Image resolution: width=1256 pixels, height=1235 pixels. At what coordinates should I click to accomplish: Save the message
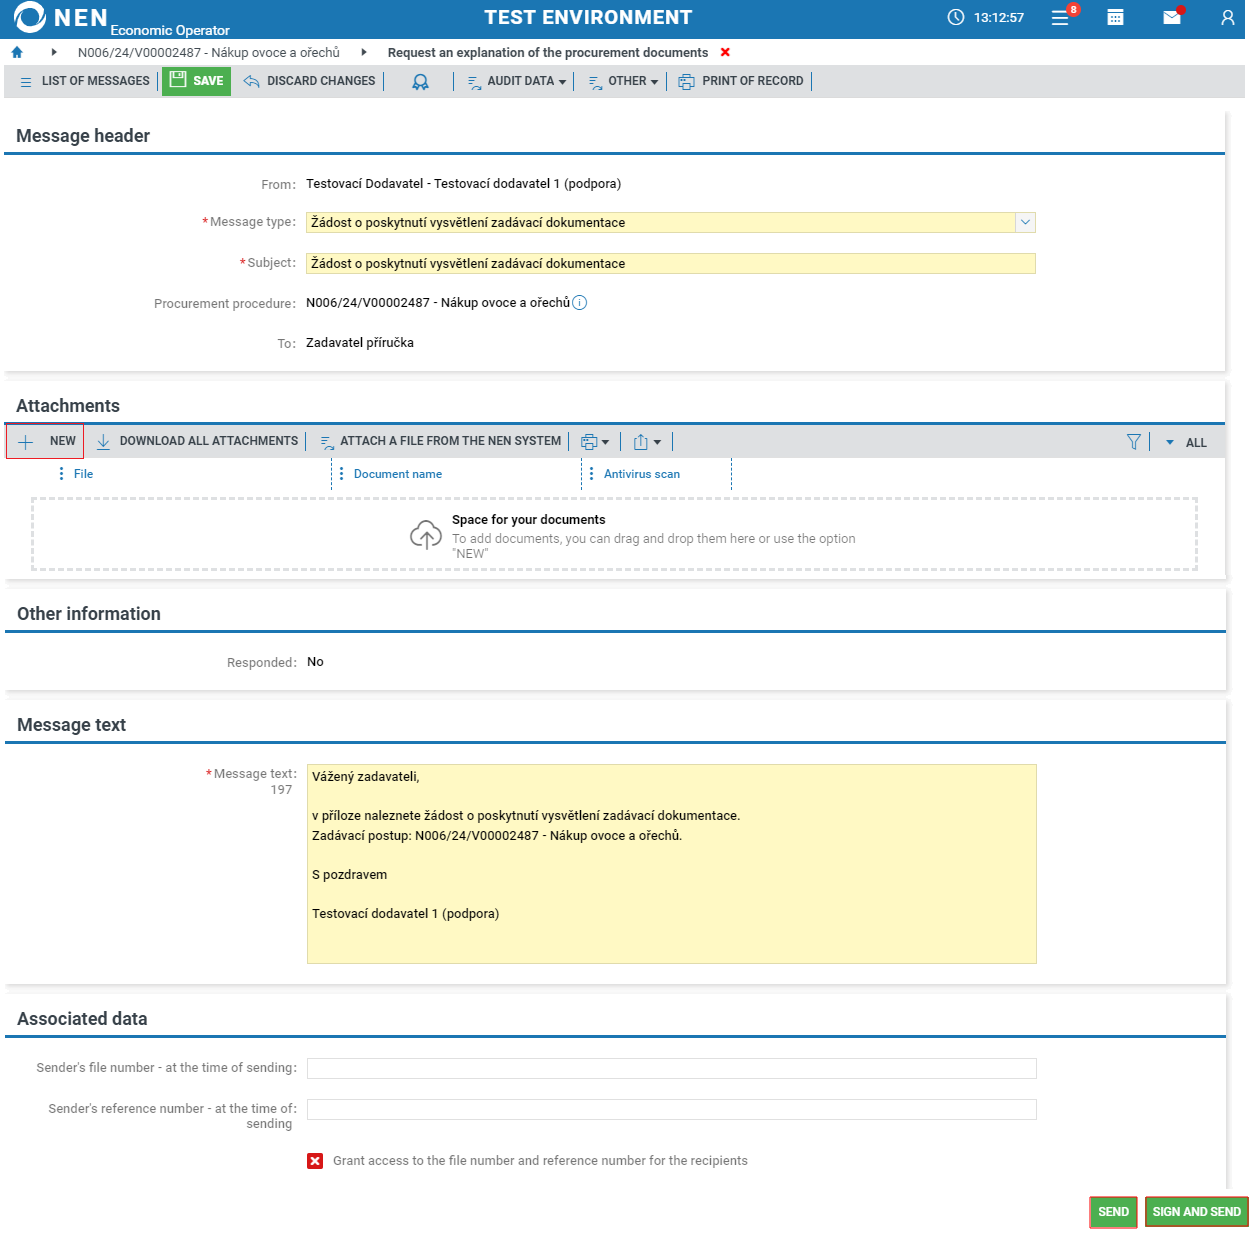(196, 81)
